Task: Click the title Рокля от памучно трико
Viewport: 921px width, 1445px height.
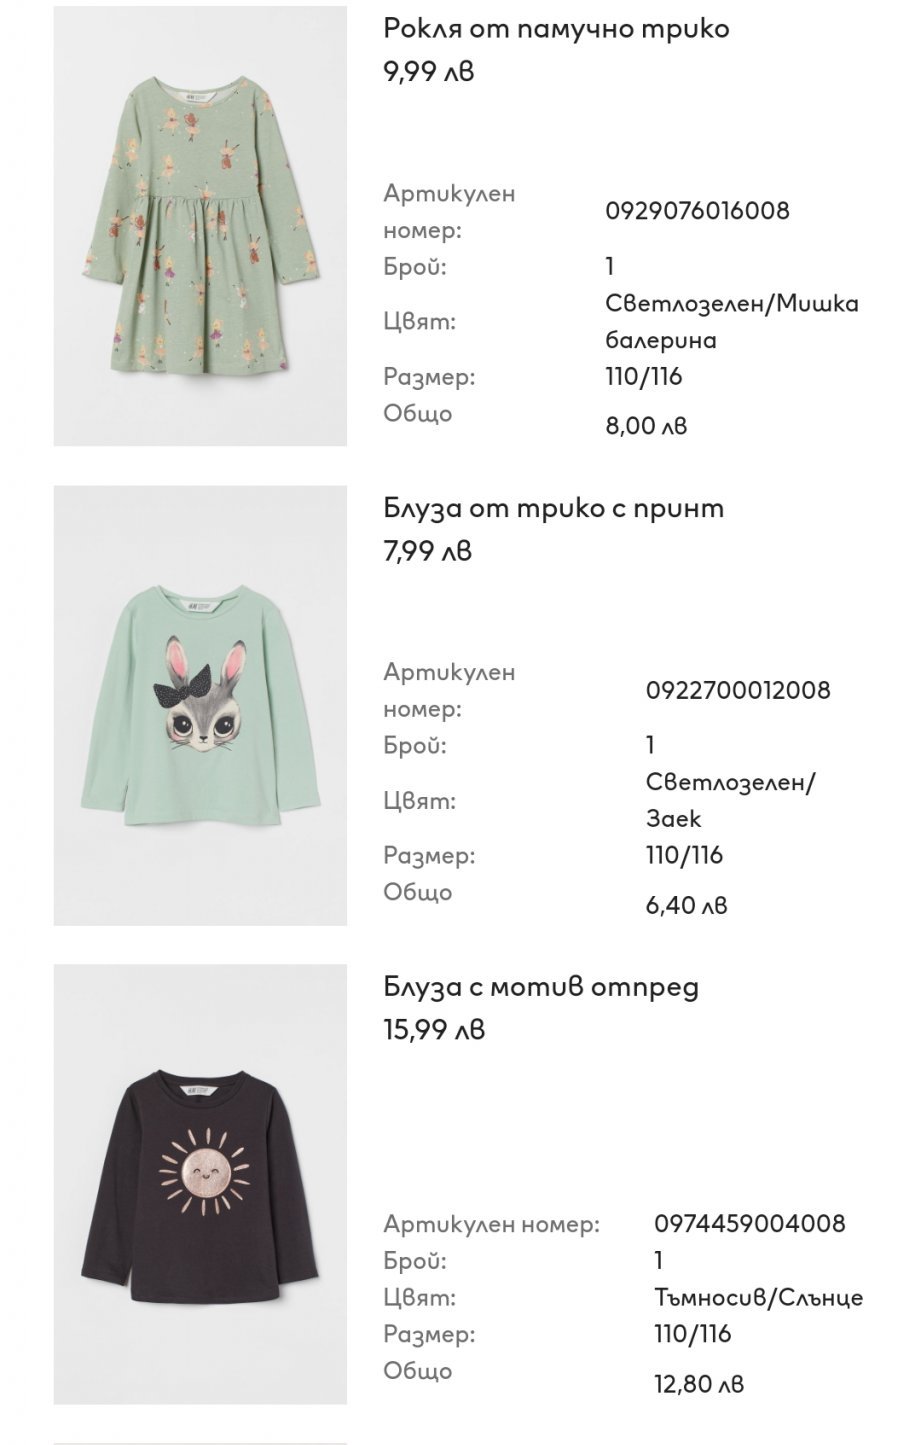Action: point(556,29)
